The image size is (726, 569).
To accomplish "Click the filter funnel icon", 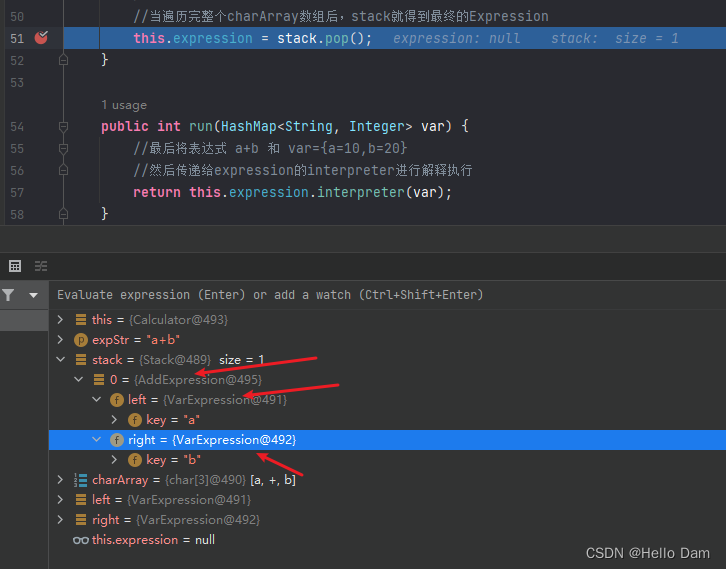I will [8, 295].
